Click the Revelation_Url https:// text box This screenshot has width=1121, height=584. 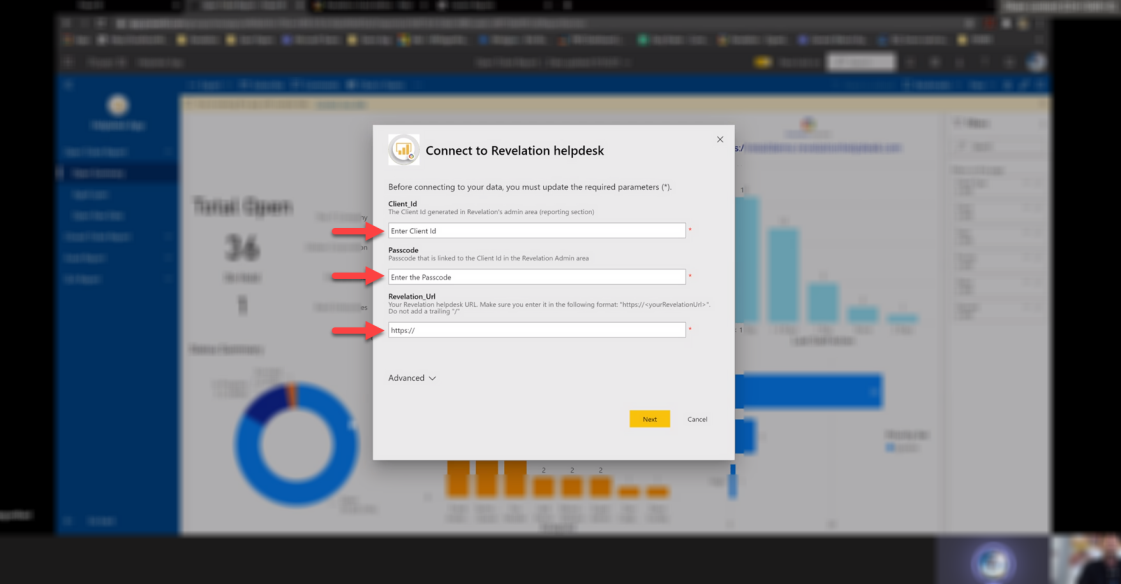click(537, 330)
